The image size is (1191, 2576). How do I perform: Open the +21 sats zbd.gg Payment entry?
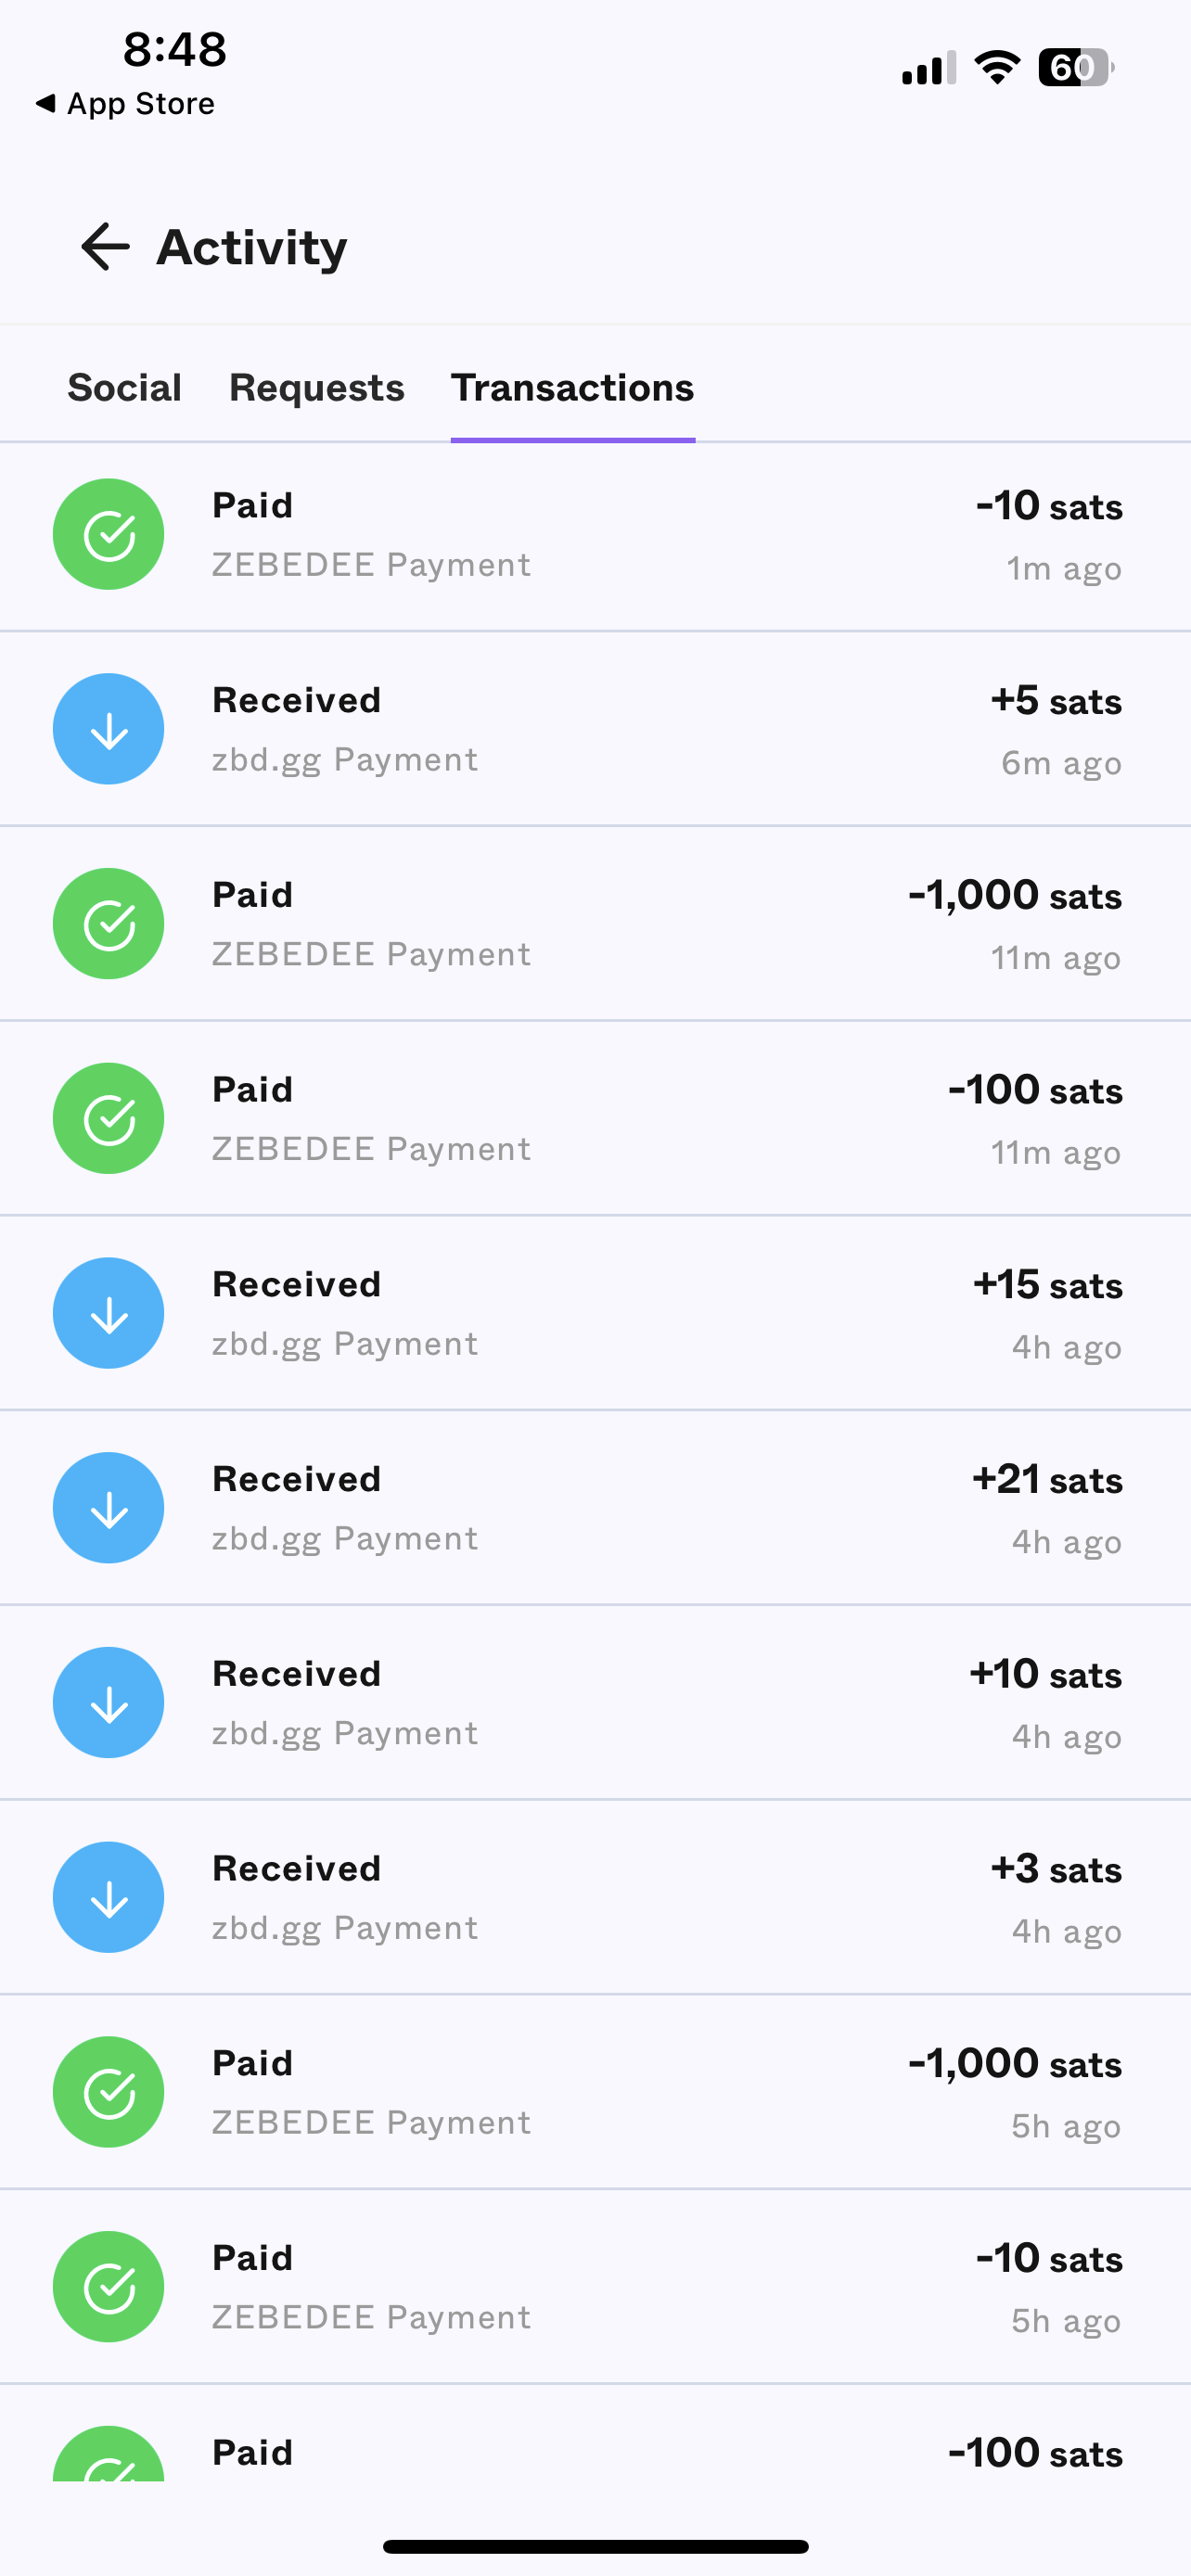pos(595,1508)
